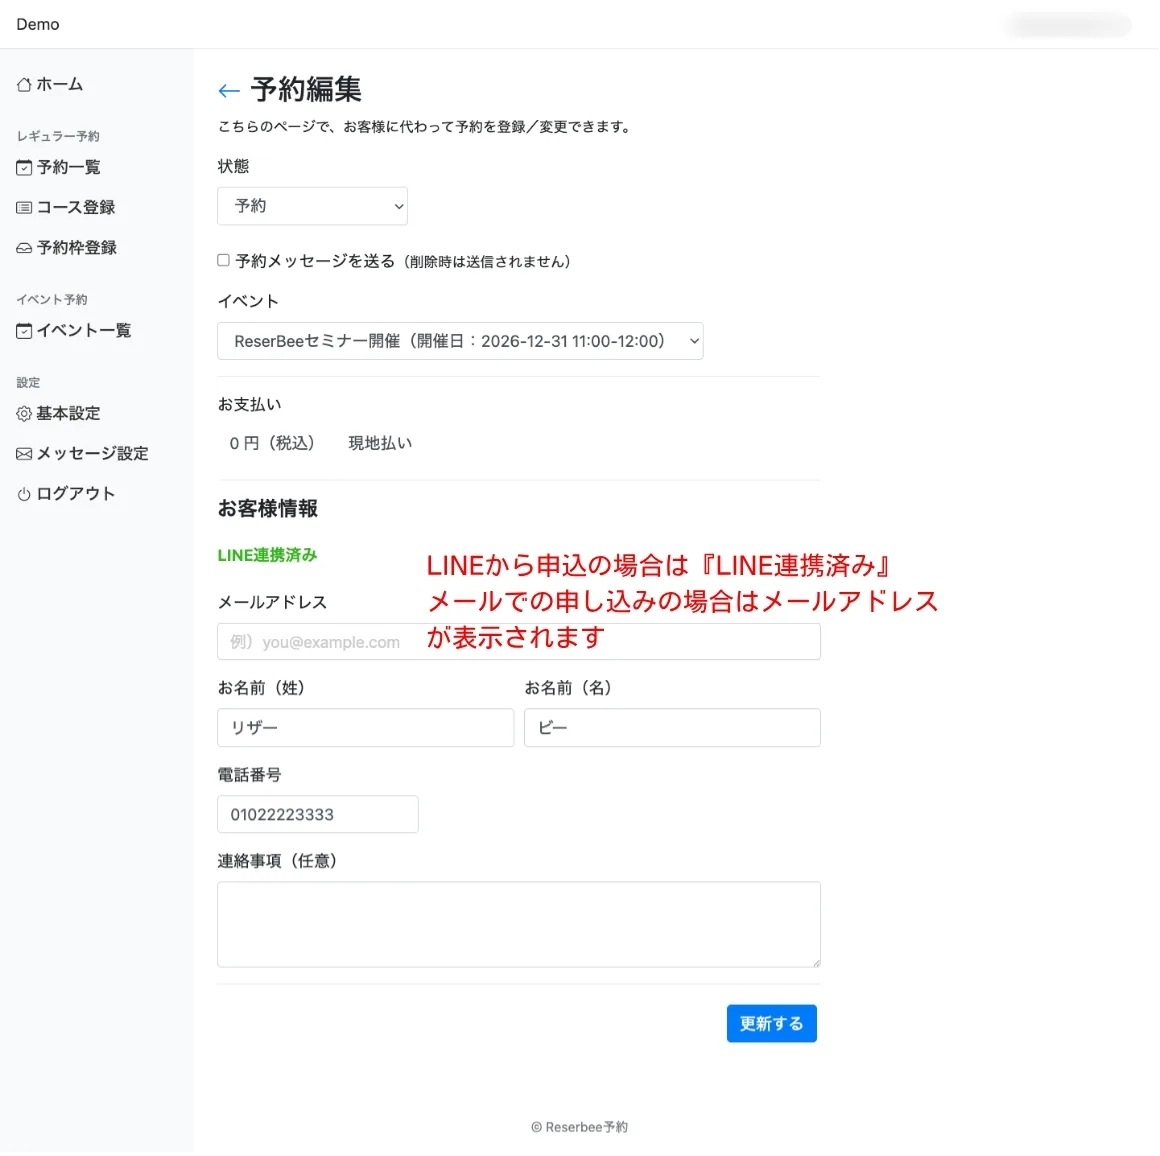Click the ログアウト power icon
The image size is (1160, 1156).
point(24,494)
